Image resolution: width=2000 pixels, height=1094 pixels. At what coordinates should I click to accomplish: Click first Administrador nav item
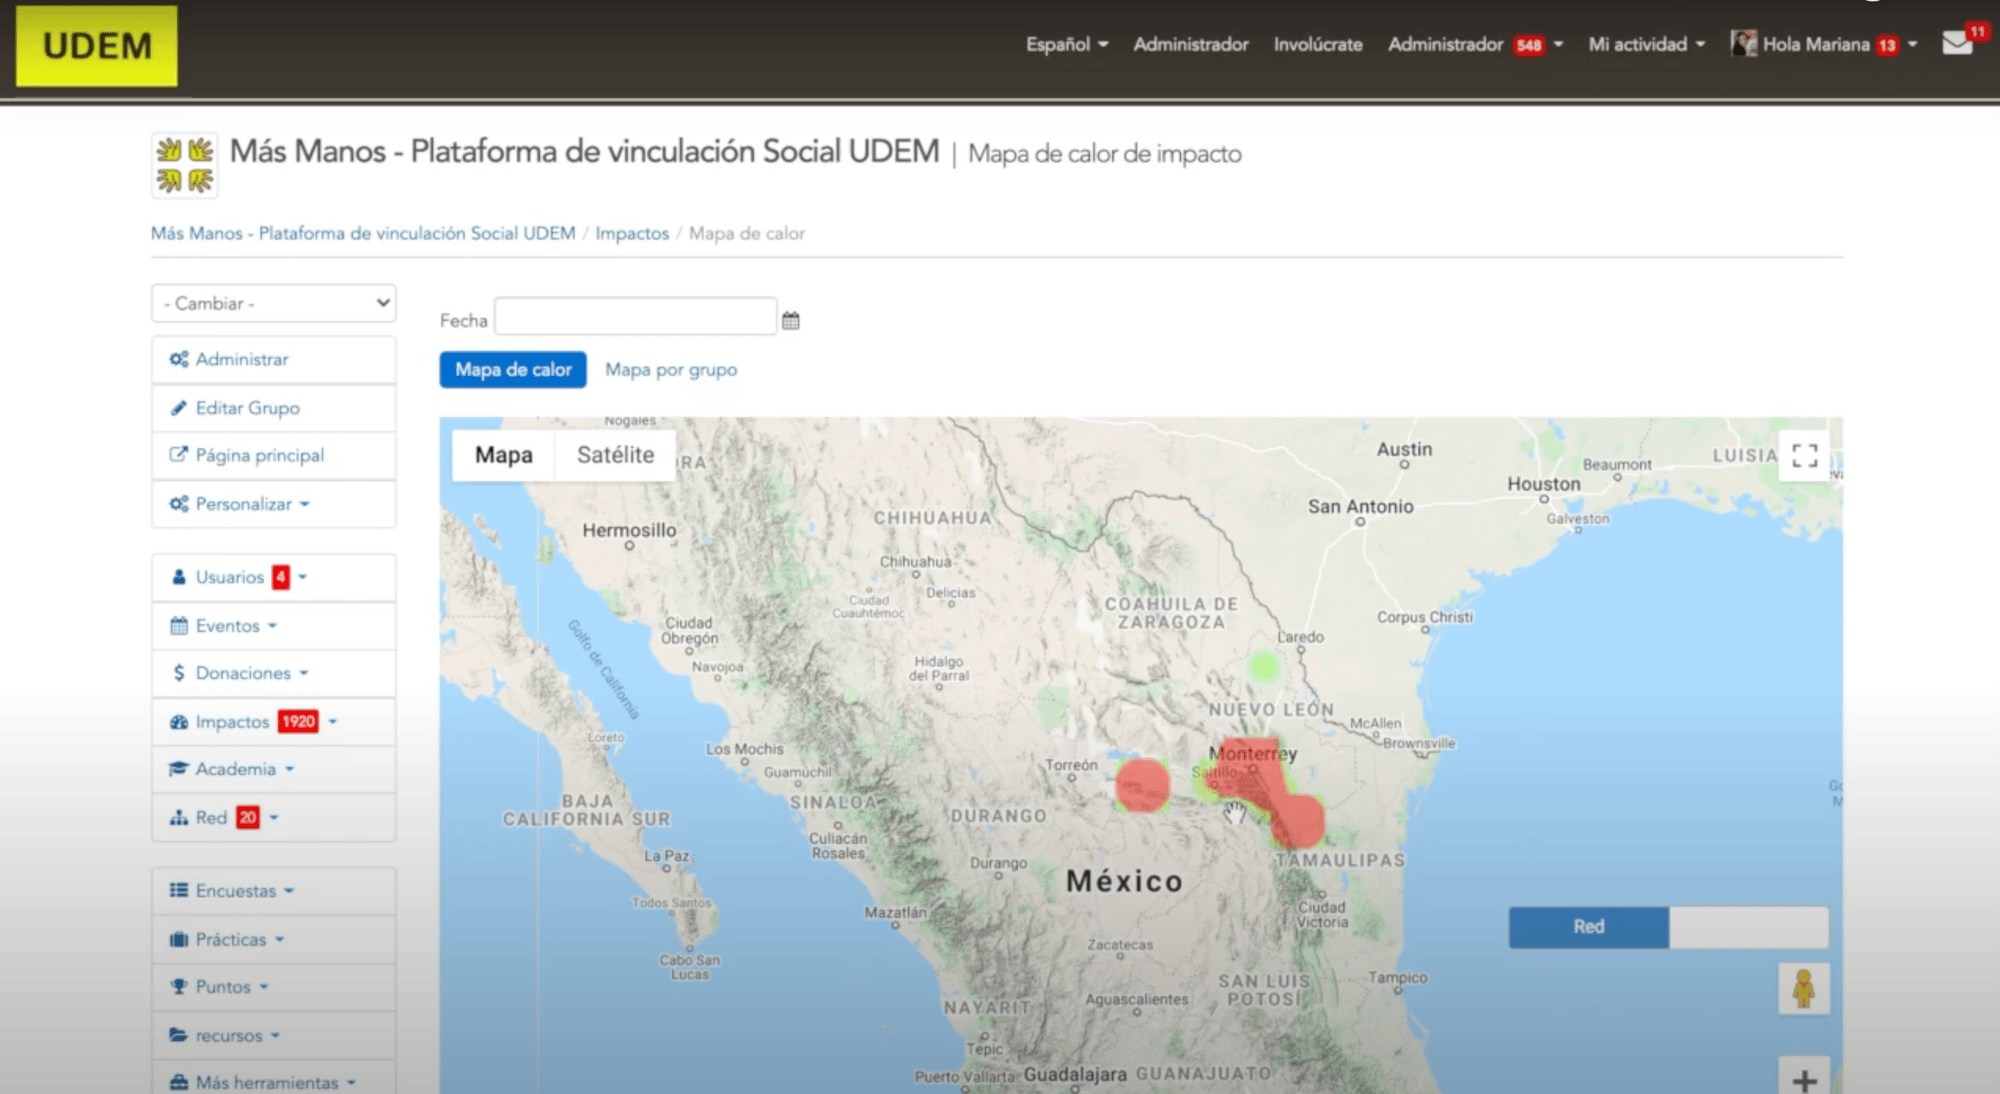(1191, 44)
